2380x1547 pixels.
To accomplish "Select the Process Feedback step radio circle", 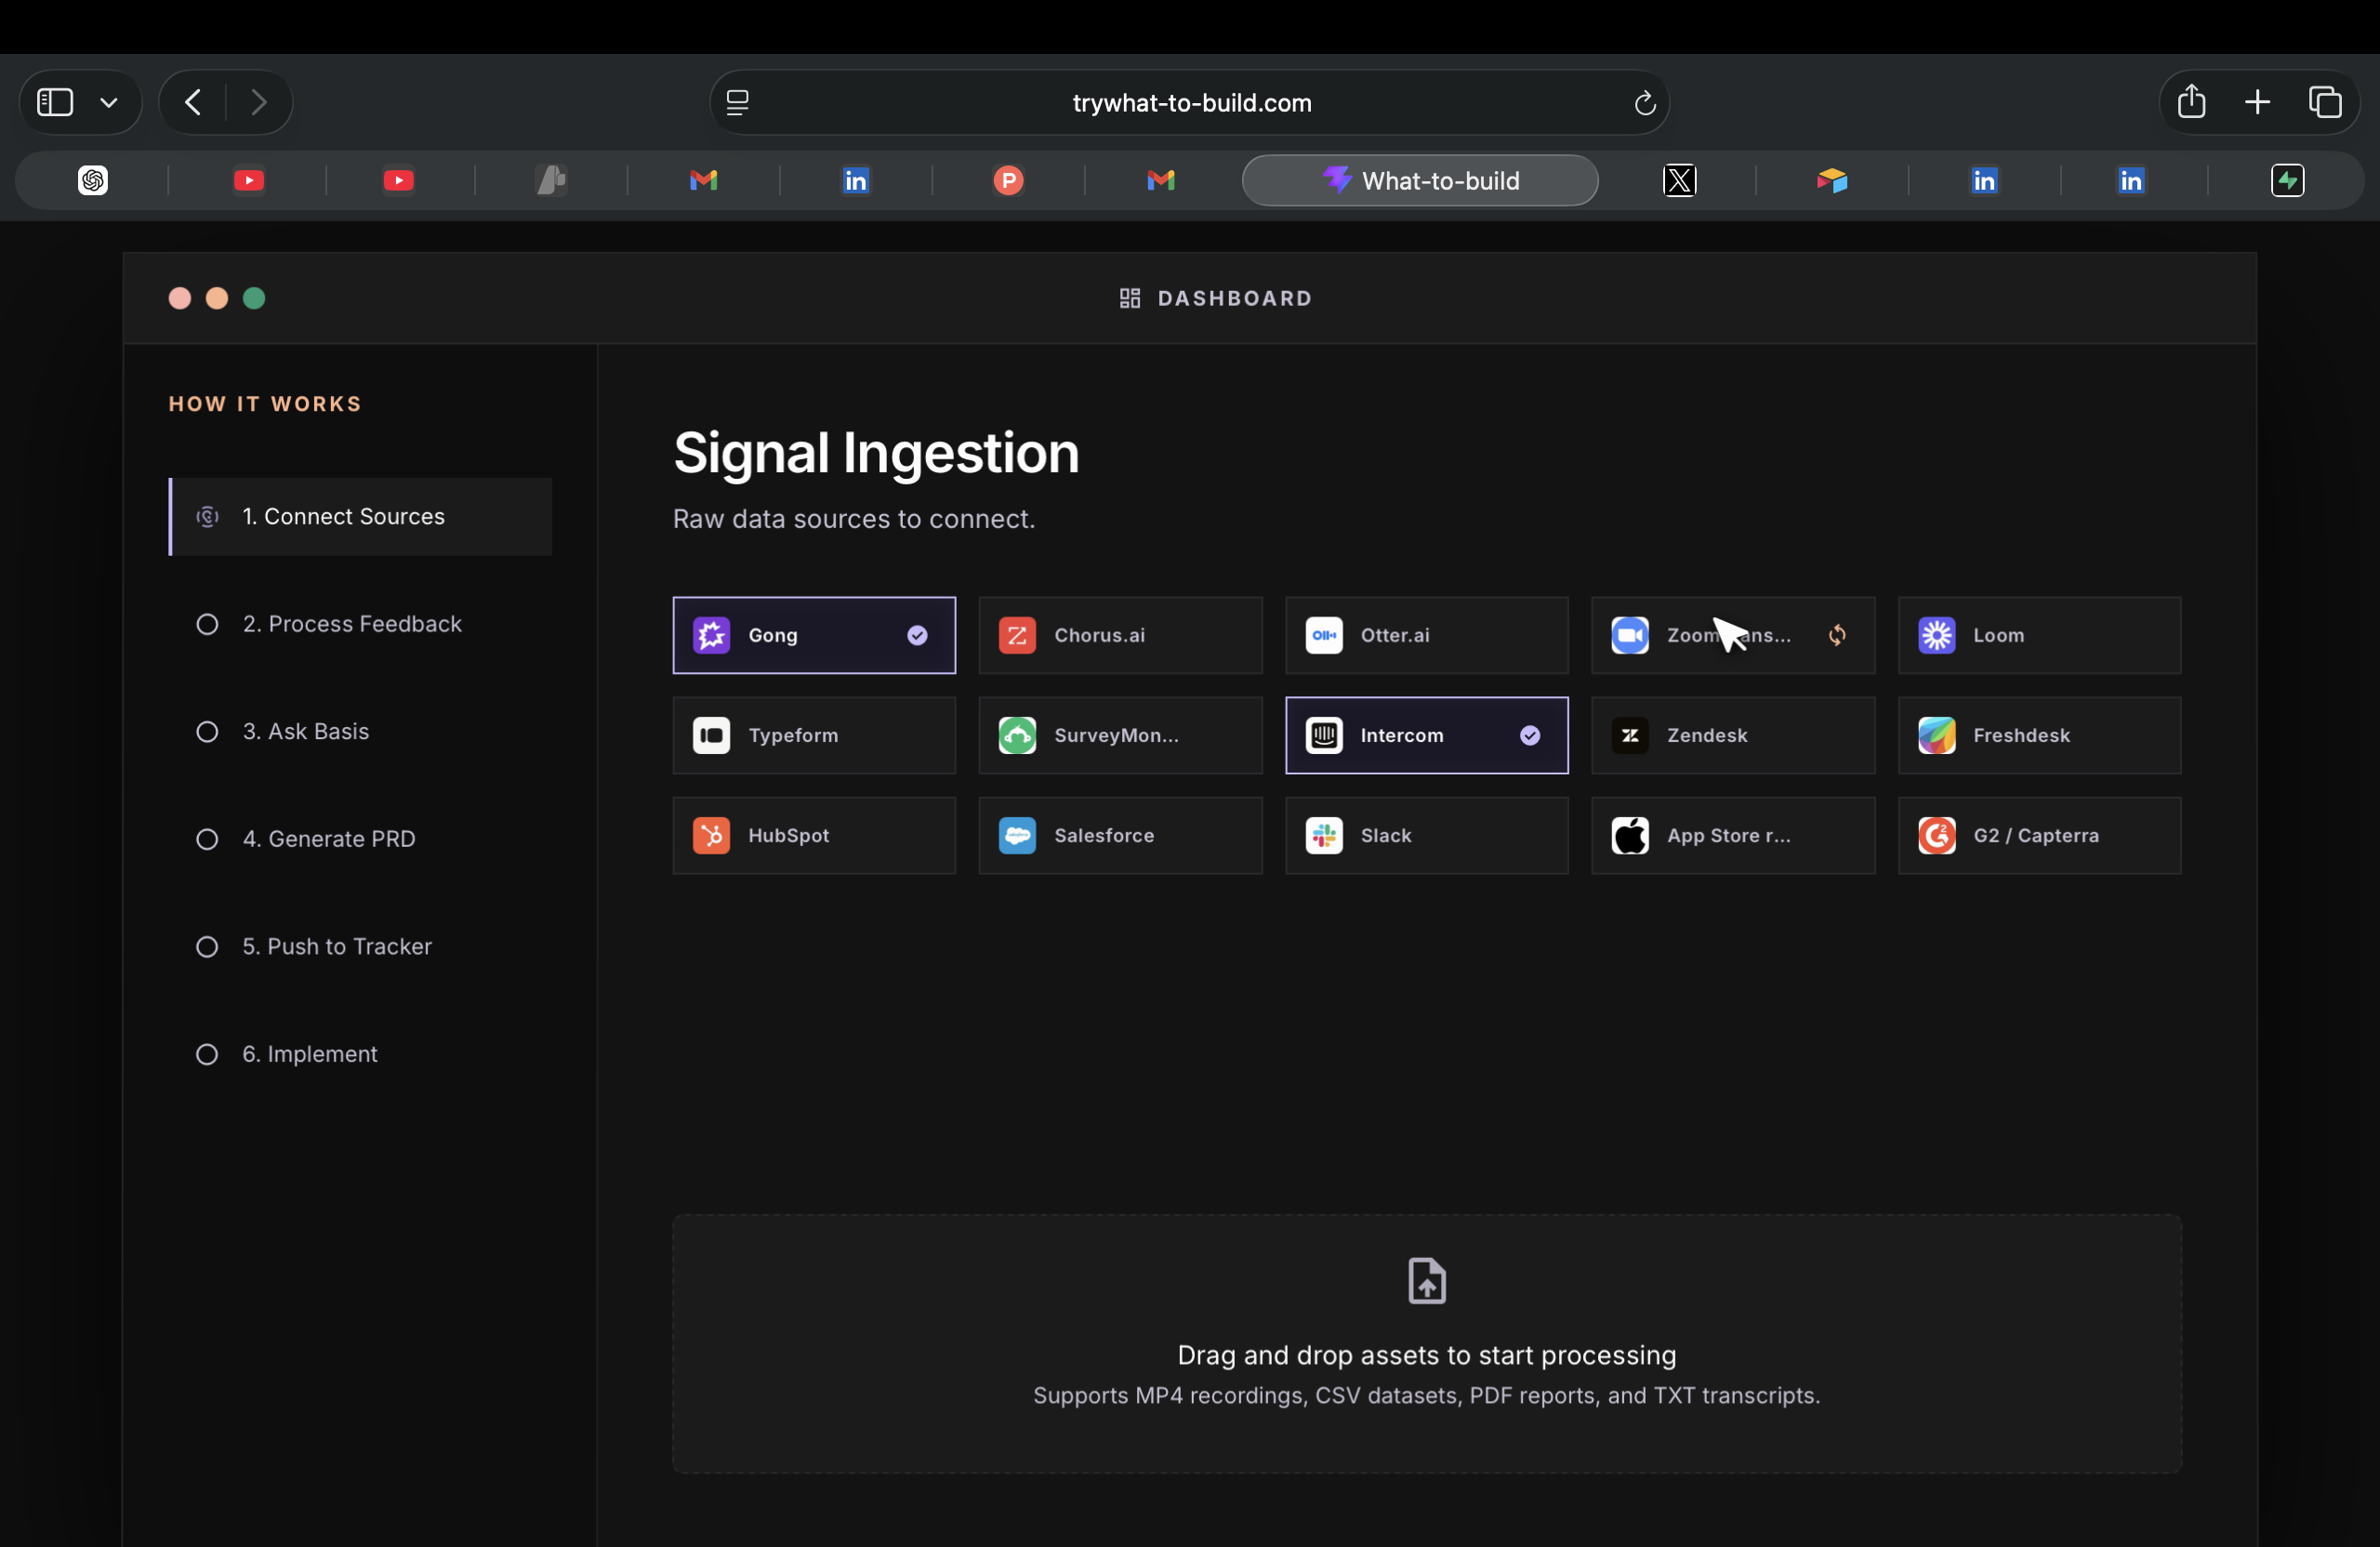I will [207, 624].
